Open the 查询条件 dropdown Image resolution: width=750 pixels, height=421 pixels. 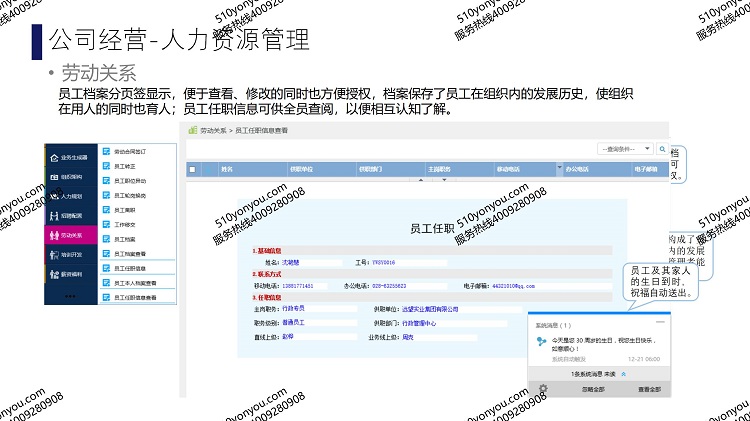(x=624, y=149)
